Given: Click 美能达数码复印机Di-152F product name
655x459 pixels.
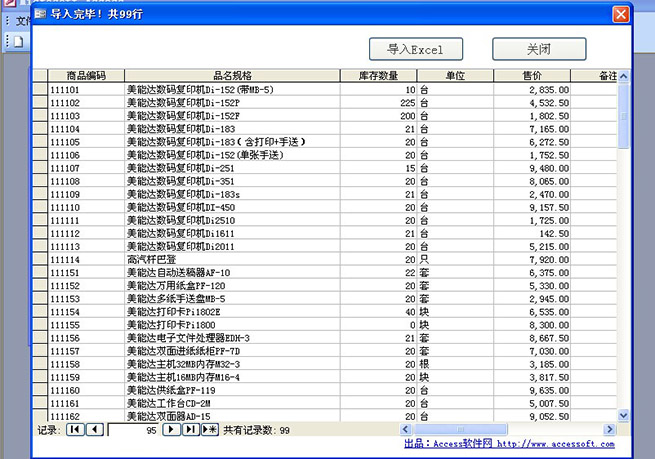Looking at the screenshot, I should pos(232,116).
